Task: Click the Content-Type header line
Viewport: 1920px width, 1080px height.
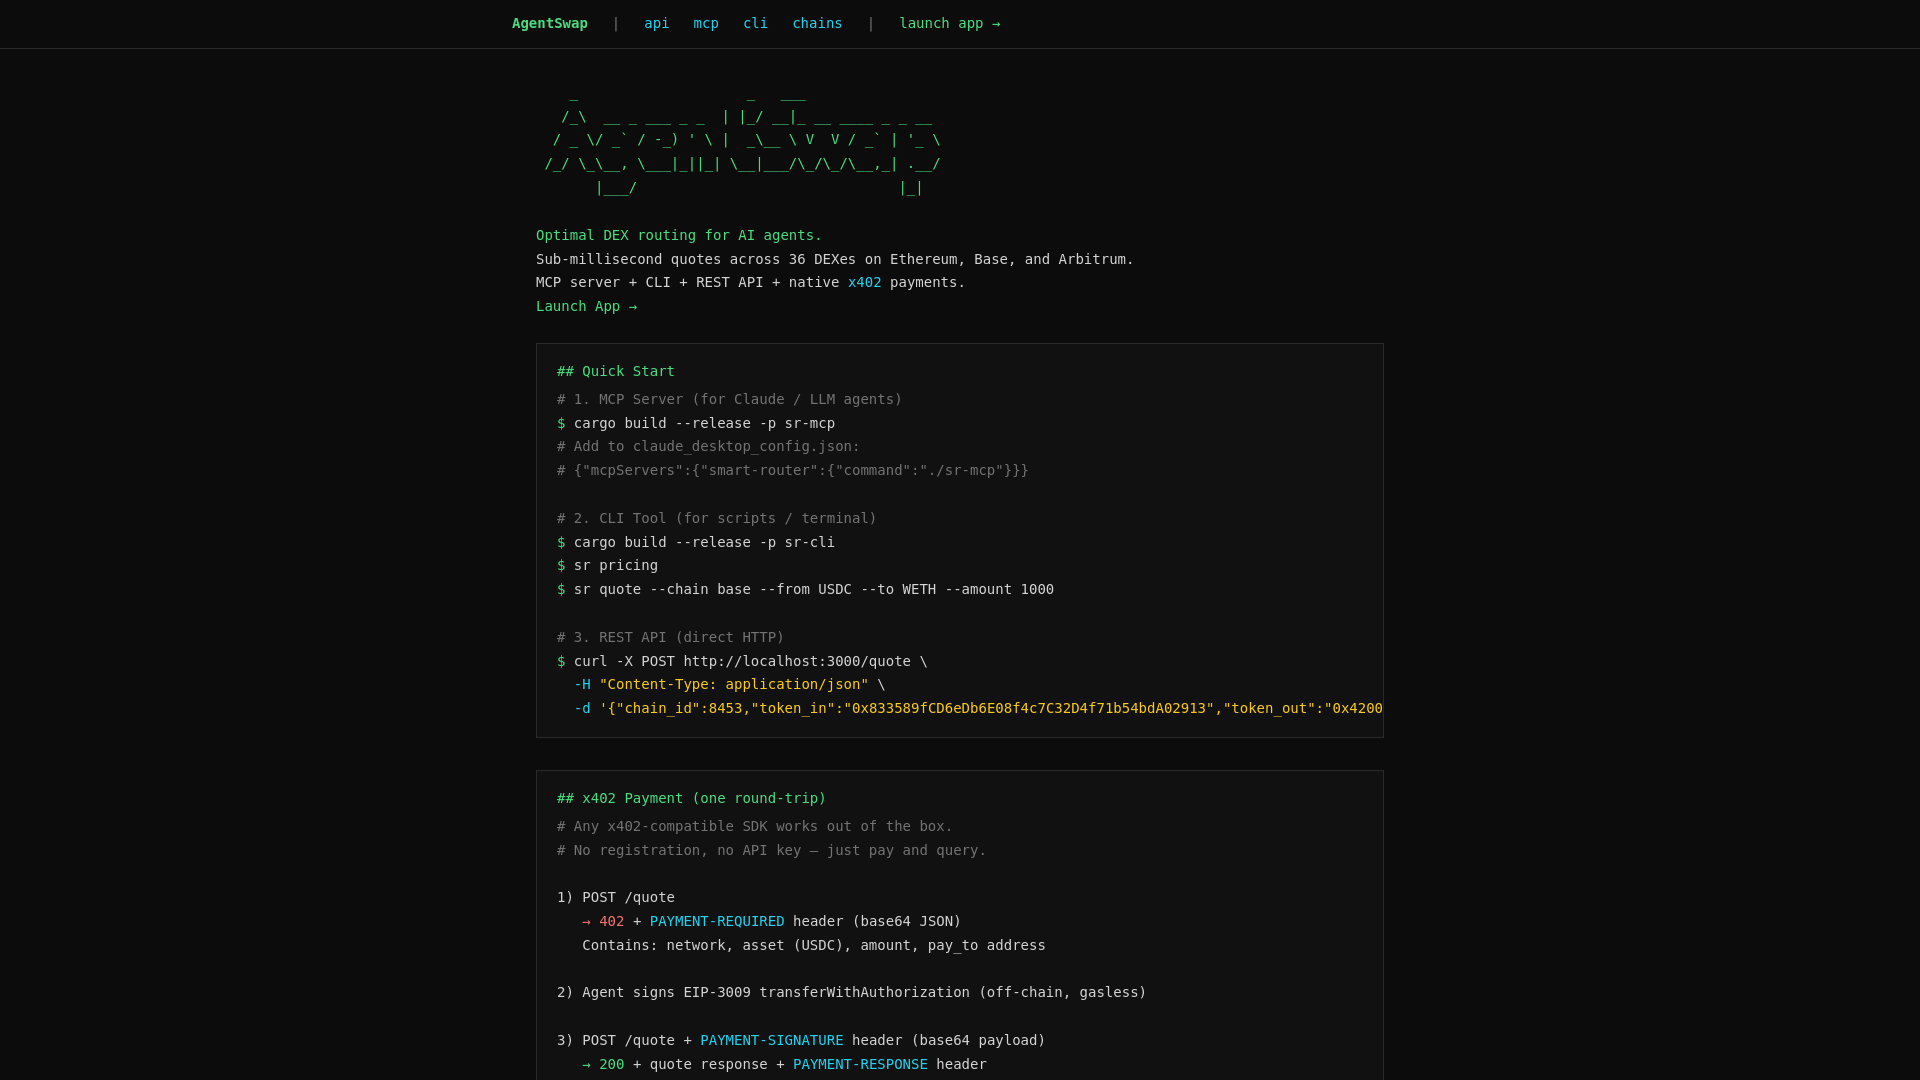Action: (x=730, y=684)
